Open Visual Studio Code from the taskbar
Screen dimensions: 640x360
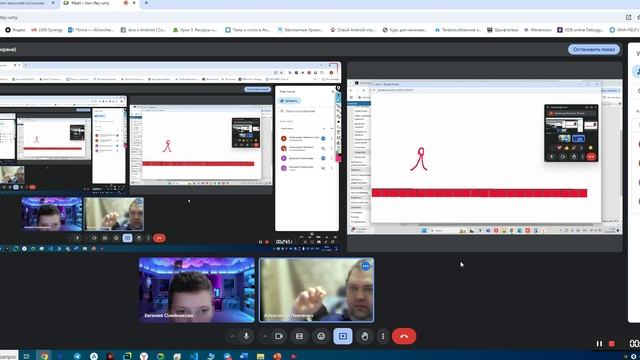[194, 356]
